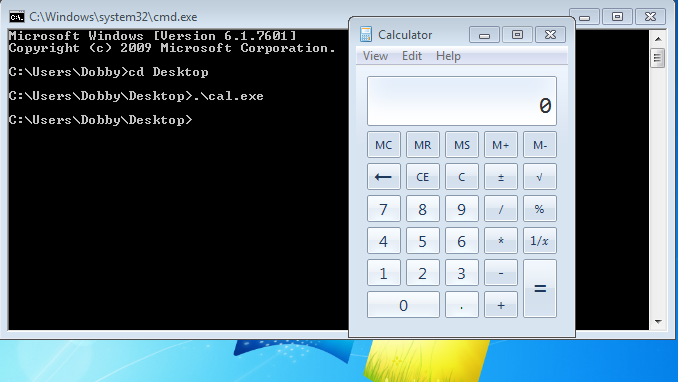
Task: Click calculator digit 4
Action: [384, 241]
